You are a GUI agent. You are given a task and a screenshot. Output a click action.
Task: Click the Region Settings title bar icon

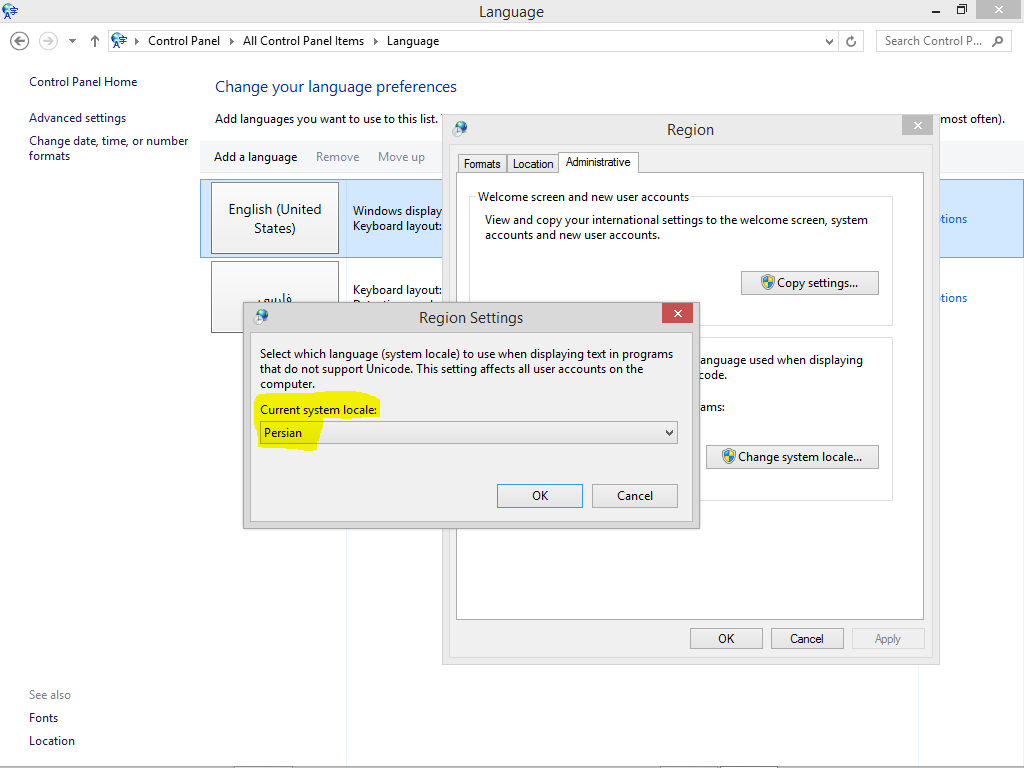pyautogui.click(x=262, y=317)
